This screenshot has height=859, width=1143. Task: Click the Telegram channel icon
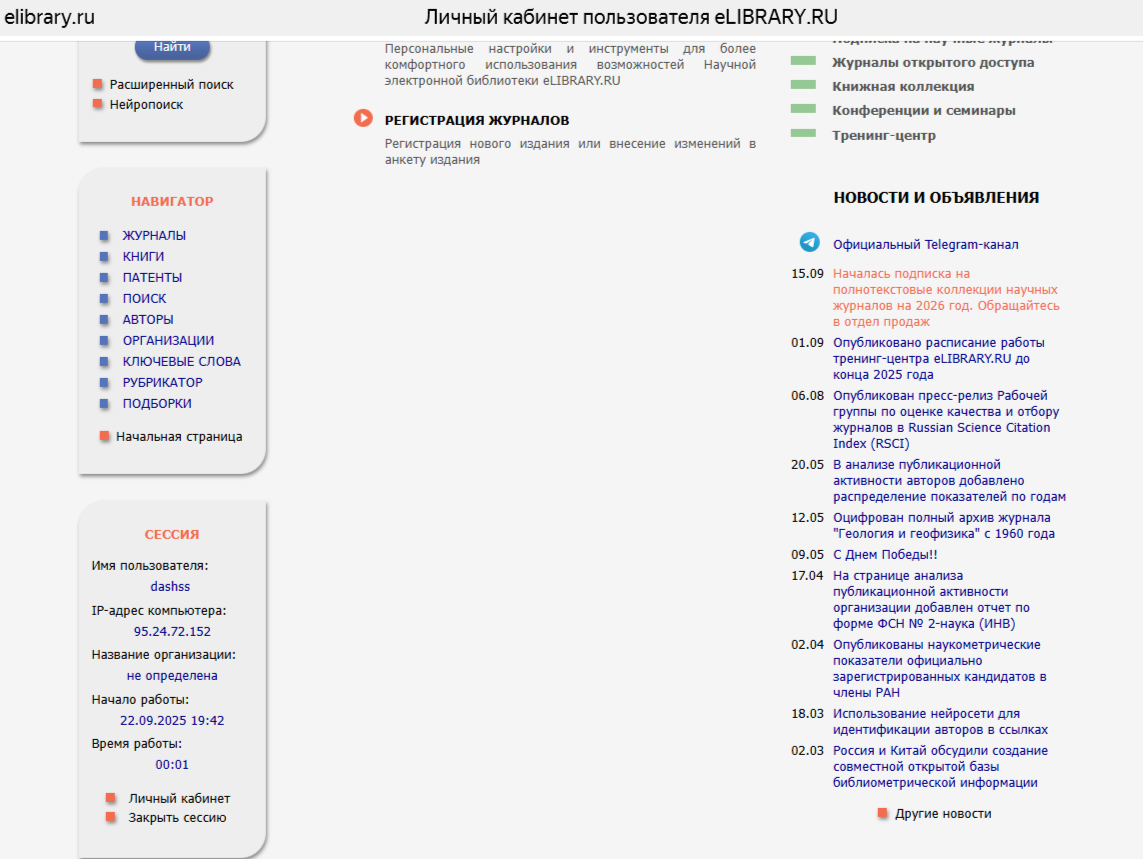coord(809,243)
